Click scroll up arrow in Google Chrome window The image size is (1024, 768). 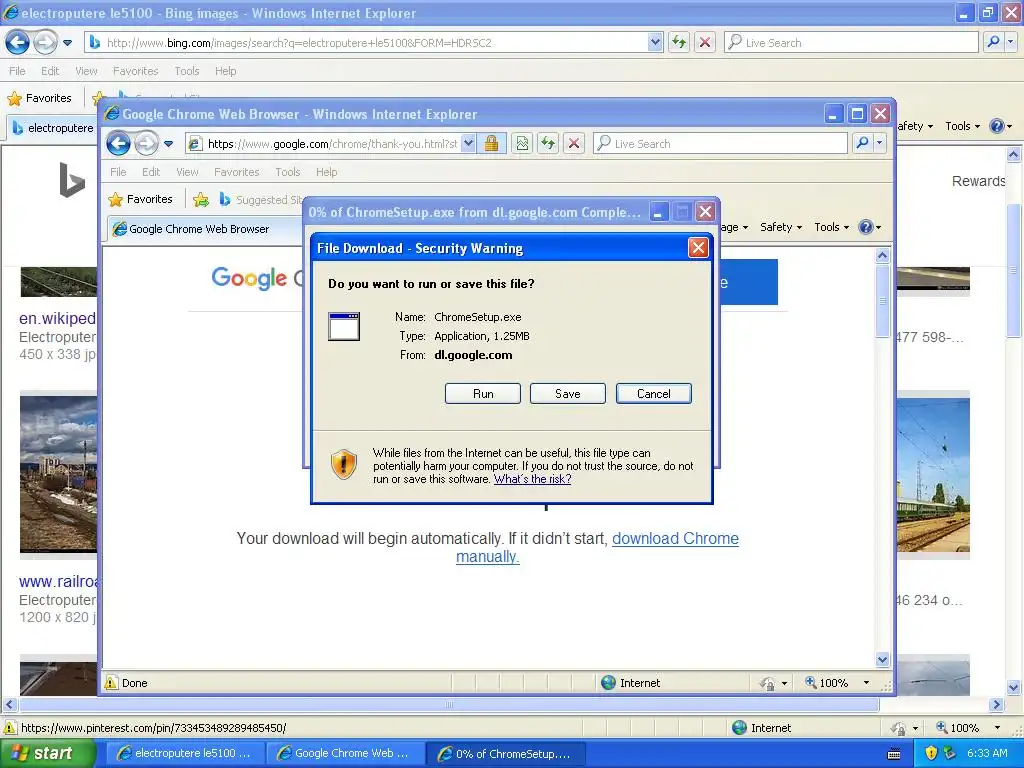[882, 255]
